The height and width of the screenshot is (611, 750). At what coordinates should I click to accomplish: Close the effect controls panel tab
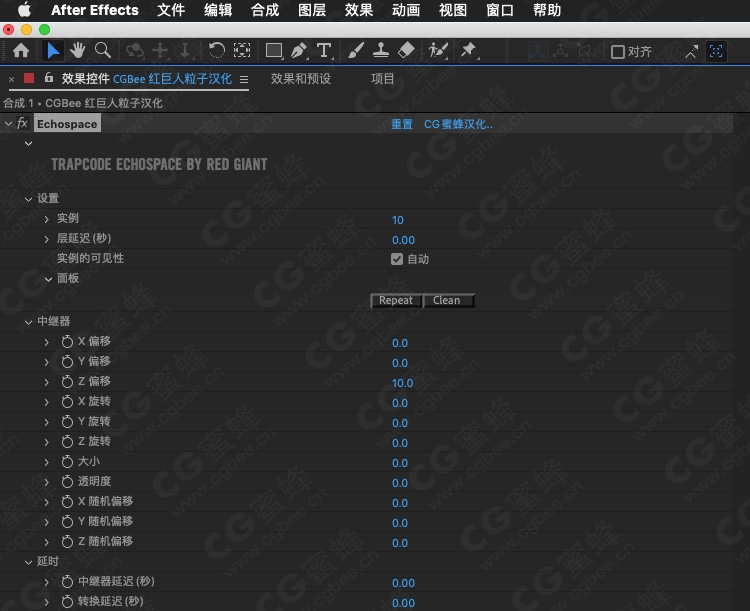[11, 79]
